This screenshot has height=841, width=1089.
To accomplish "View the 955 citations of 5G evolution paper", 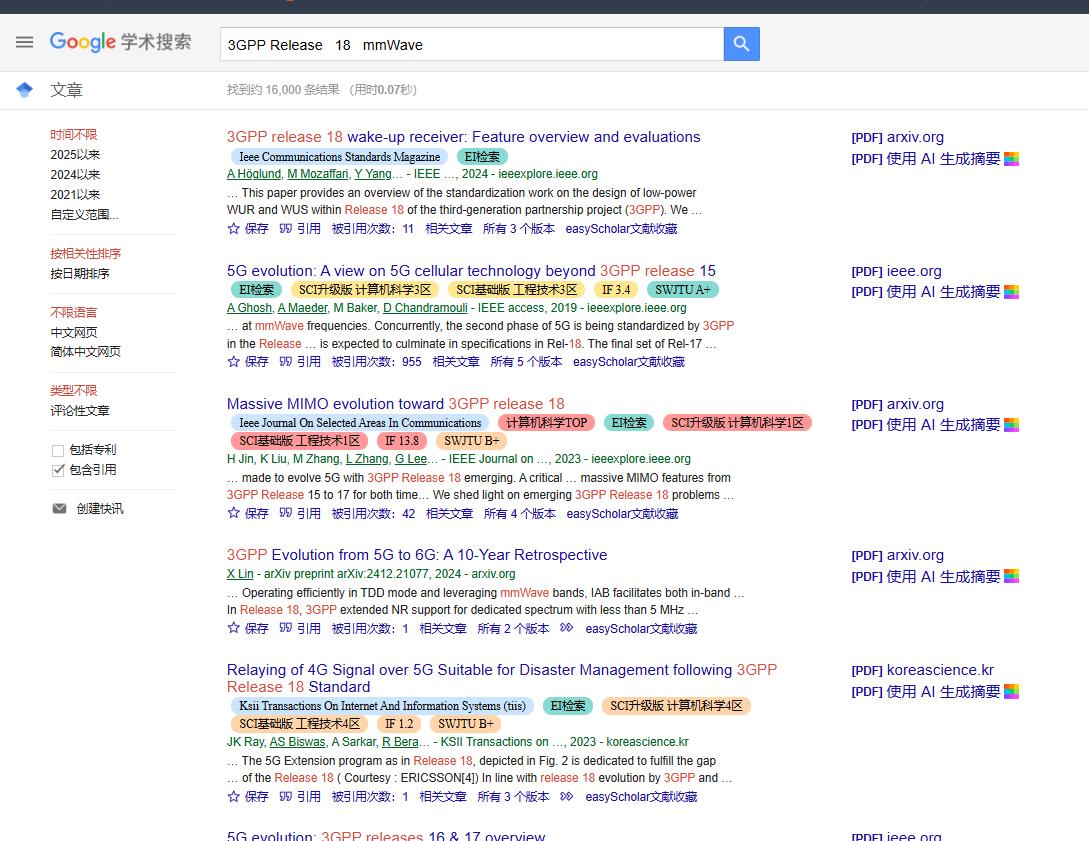I will click(376, 362).
